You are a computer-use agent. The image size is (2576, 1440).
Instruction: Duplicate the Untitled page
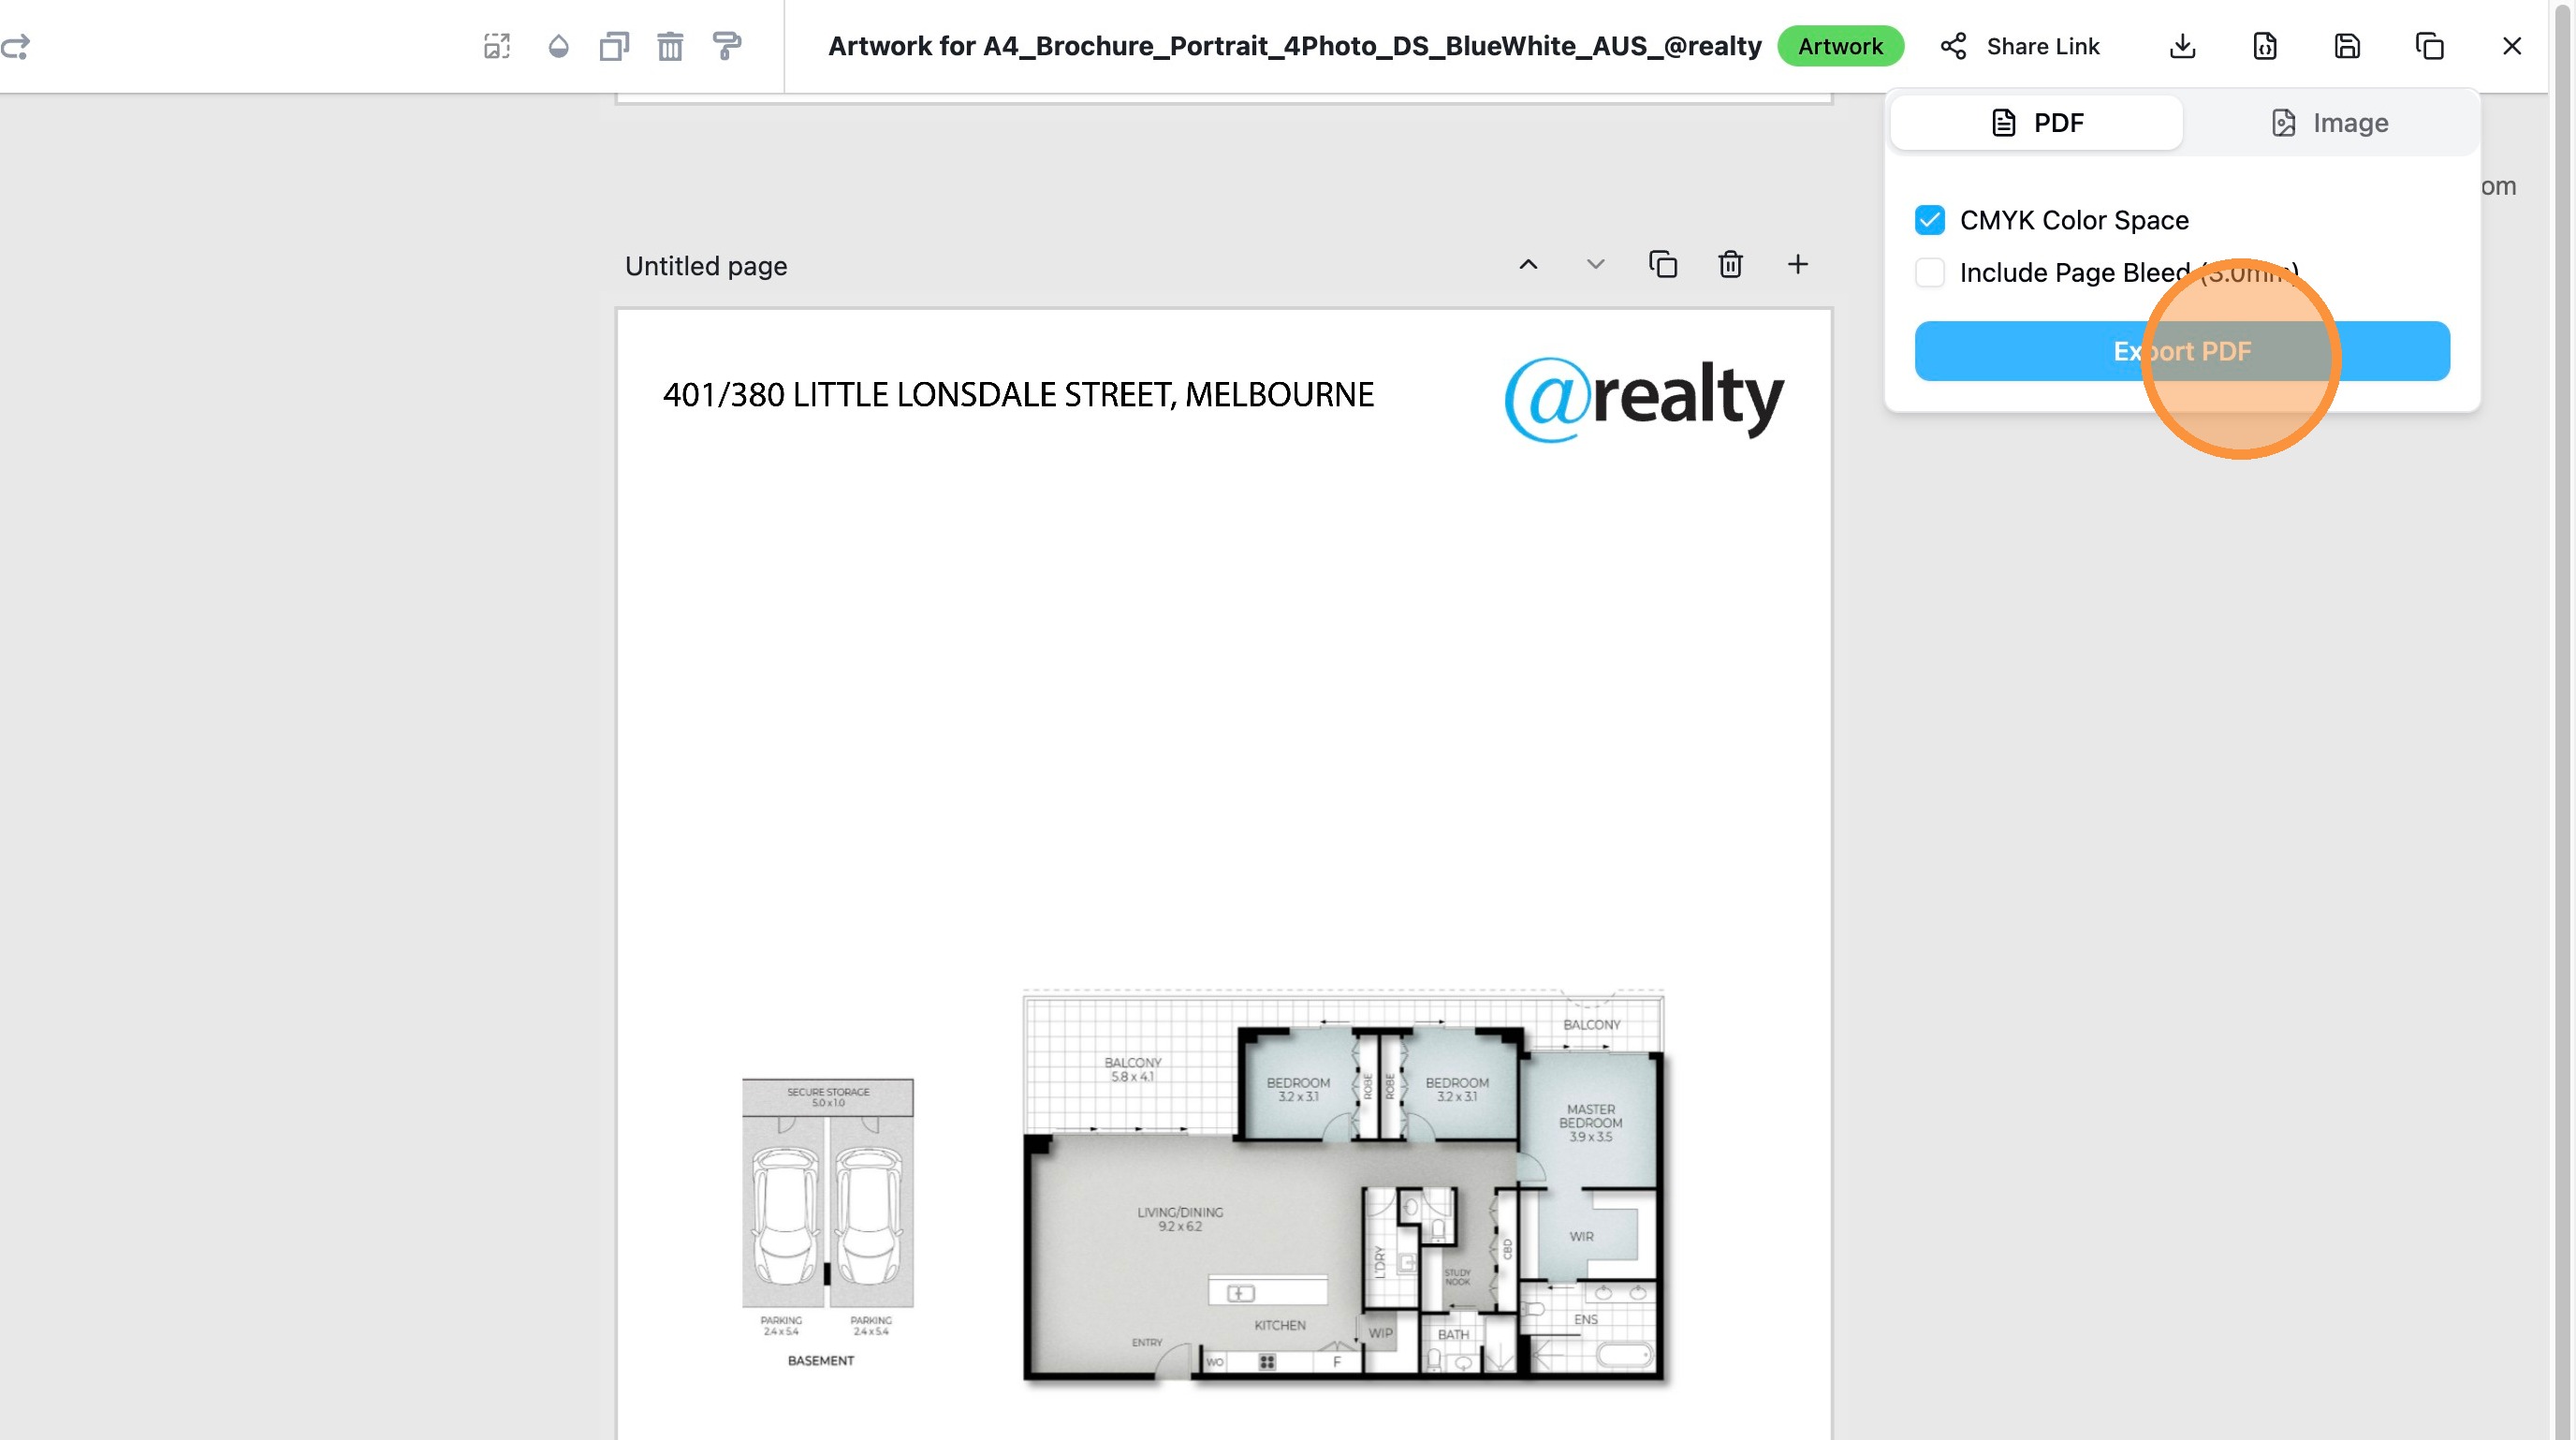1663,265
